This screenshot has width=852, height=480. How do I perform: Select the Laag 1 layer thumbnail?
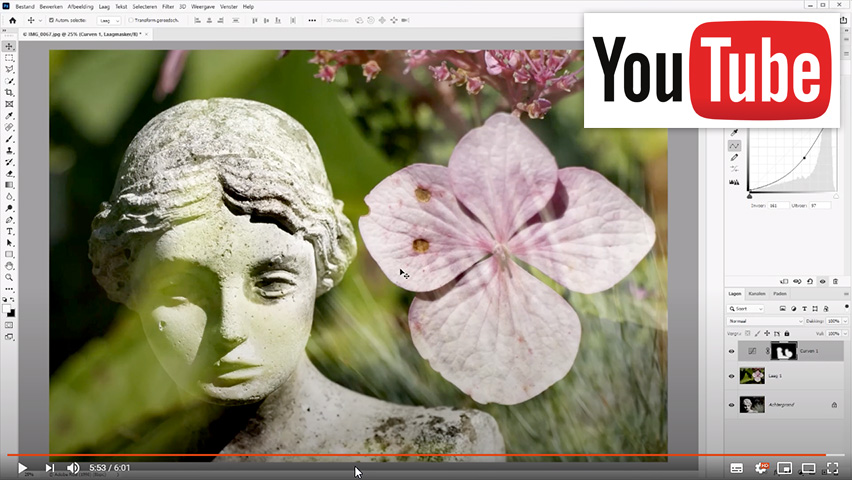click(752, 377)
